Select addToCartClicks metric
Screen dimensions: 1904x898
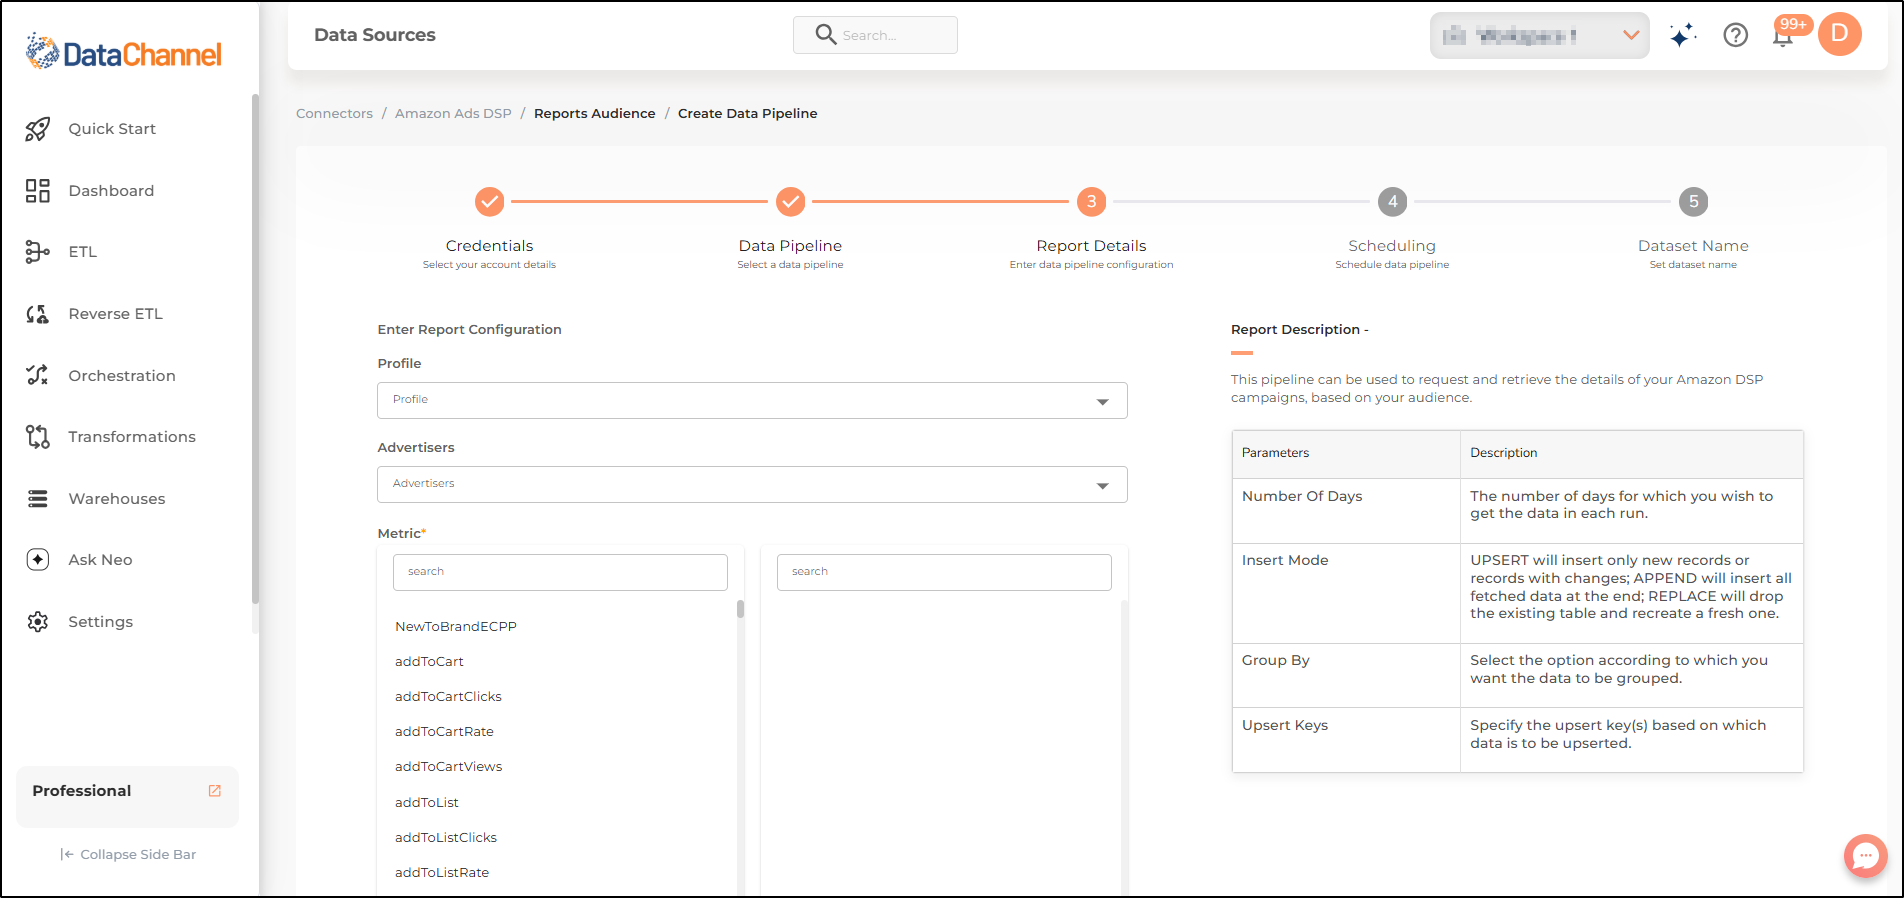click(448, 697)
